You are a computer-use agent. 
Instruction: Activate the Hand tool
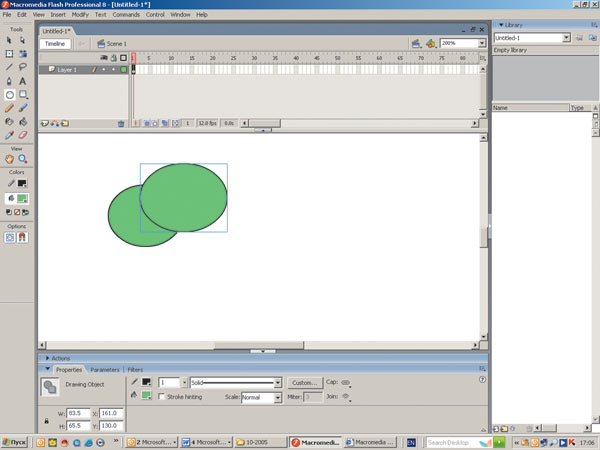point(10,158)
